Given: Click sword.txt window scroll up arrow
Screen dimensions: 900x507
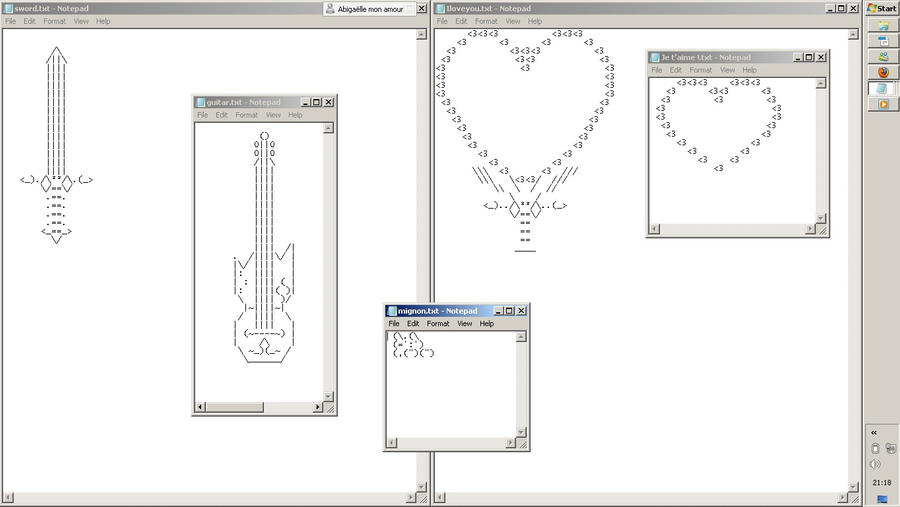Looking at the screenshot, I should 421,34.
